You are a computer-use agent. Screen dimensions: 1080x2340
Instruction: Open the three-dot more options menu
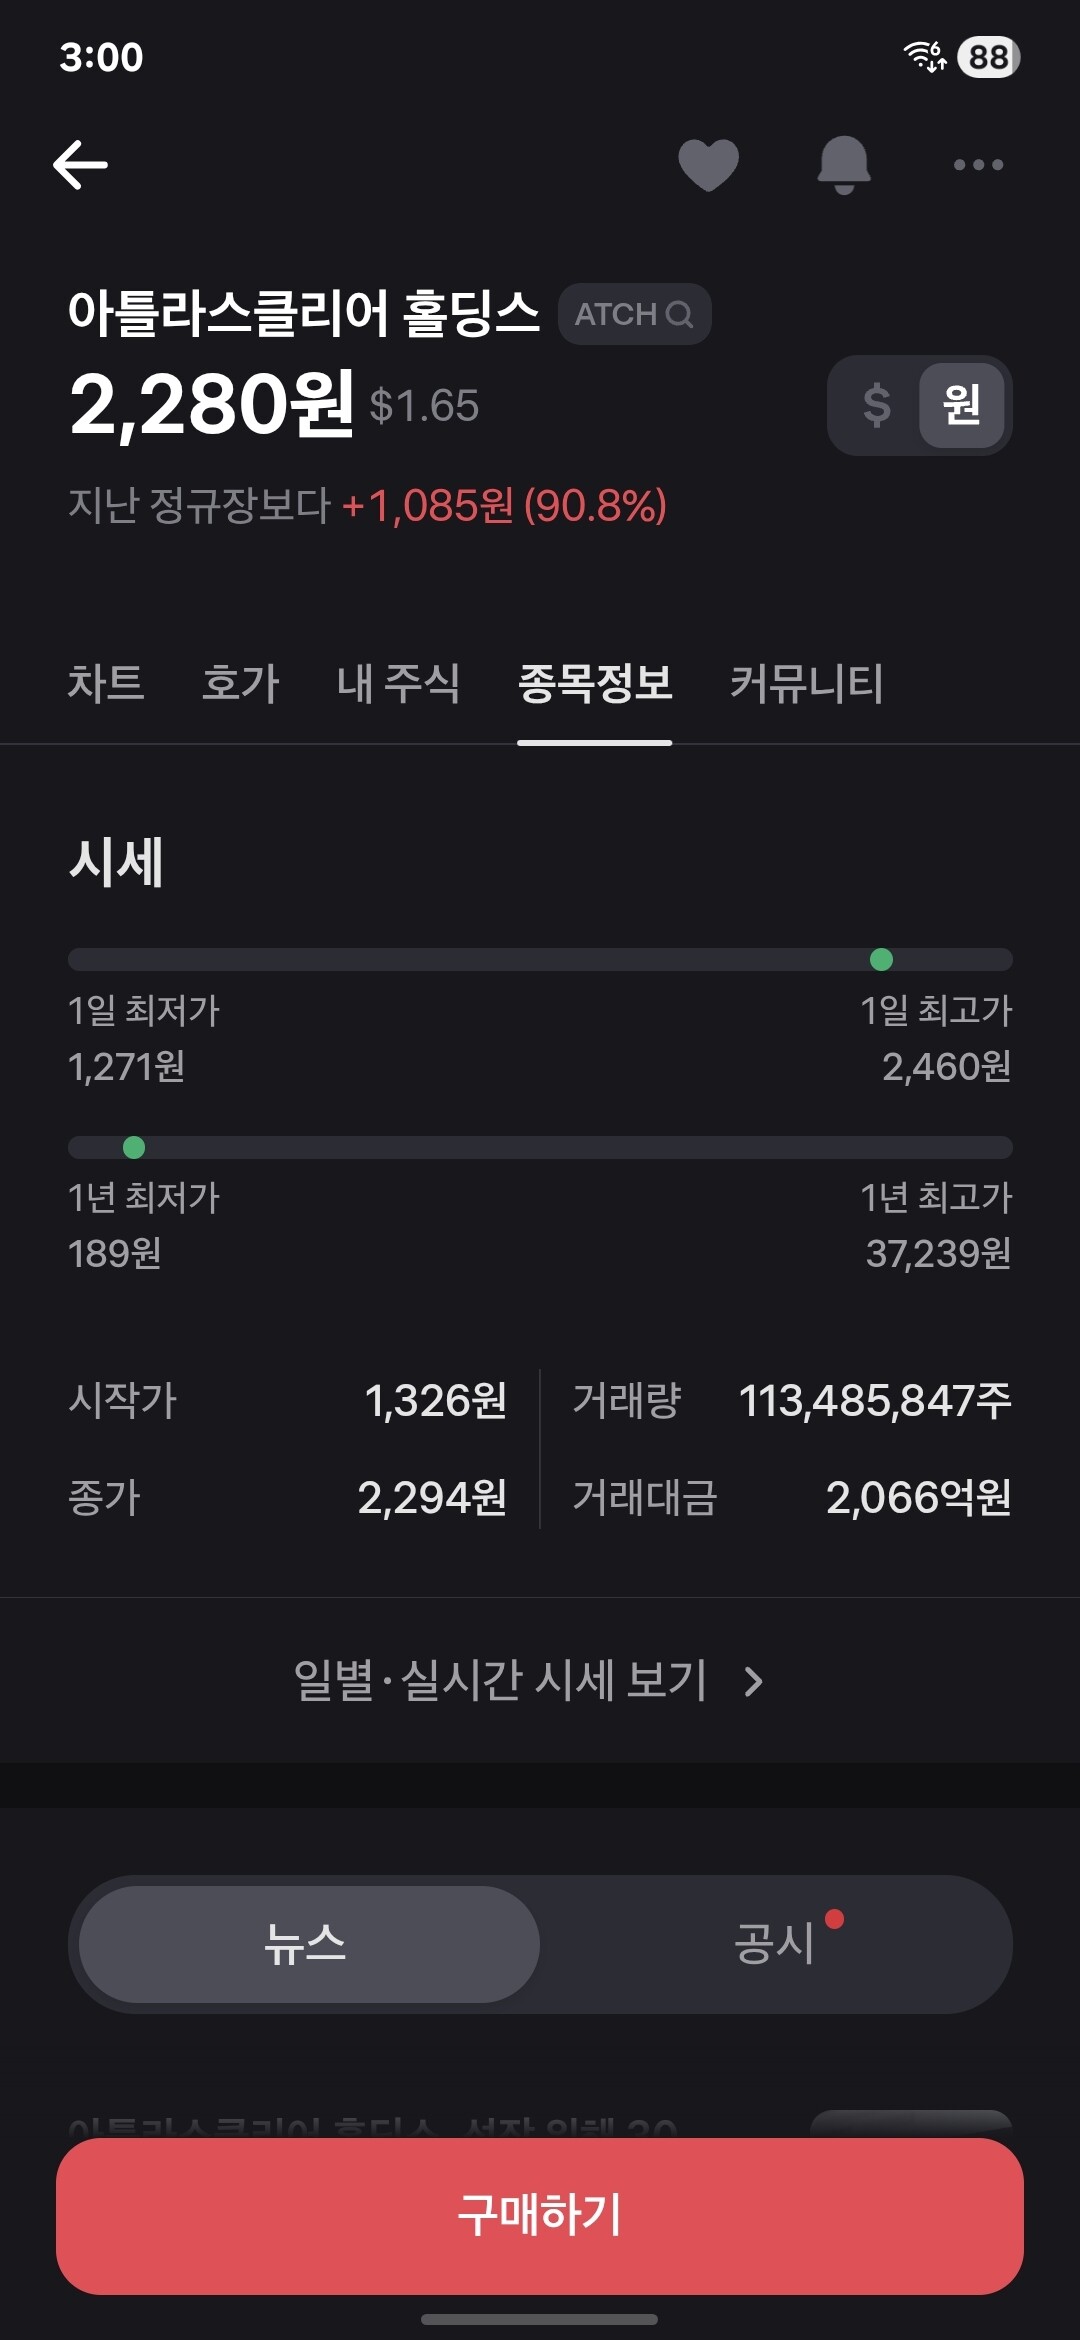pyautogui.click(x=978, y=165)
